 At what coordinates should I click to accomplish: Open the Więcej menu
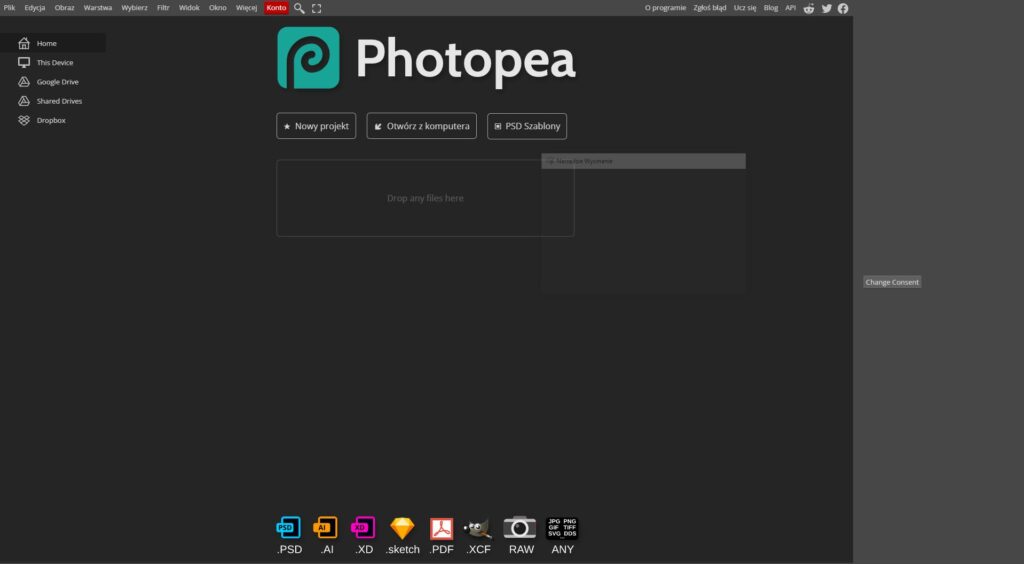[x=246, y=8]
